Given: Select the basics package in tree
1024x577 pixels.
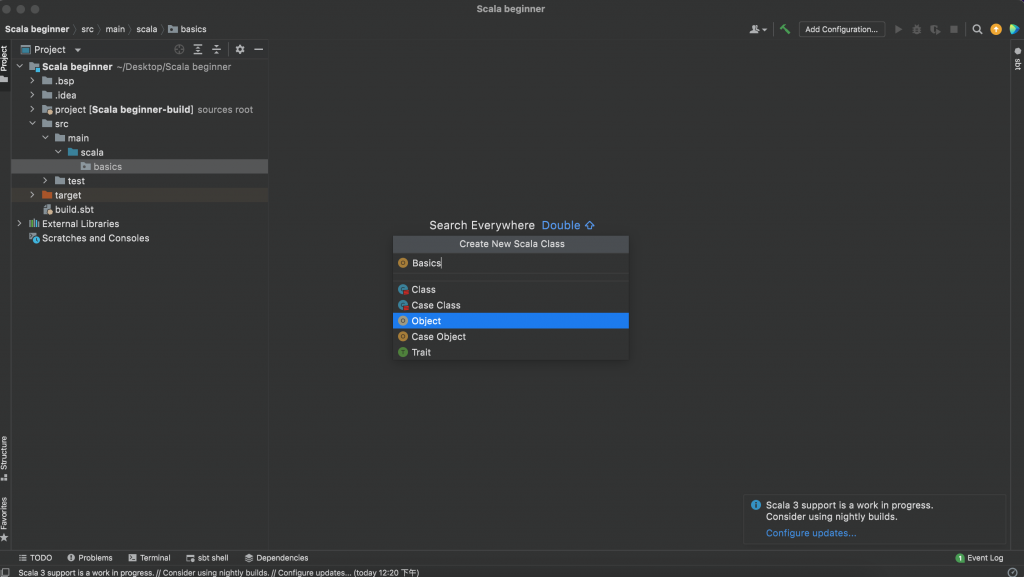Looking at the screenshot, I should (140, 166).
